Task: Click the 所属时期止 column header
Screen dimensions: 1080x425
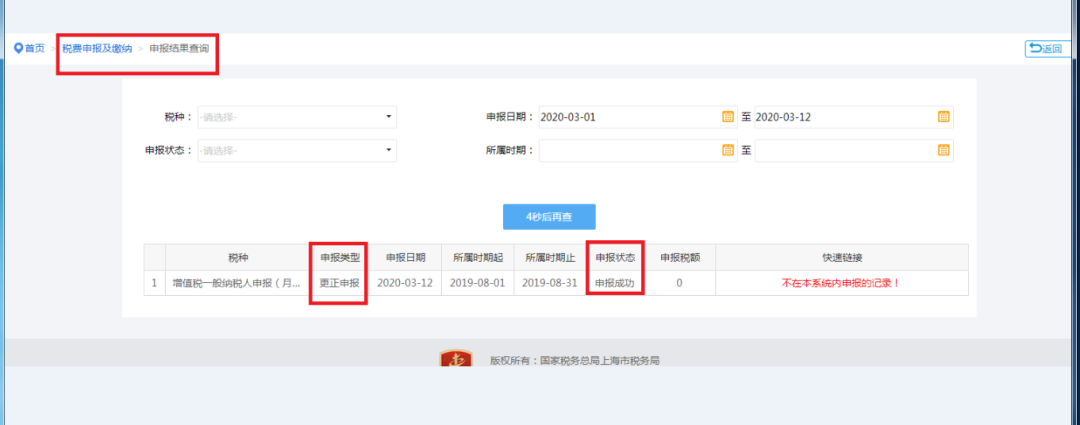Action: [x=550, y=258]
